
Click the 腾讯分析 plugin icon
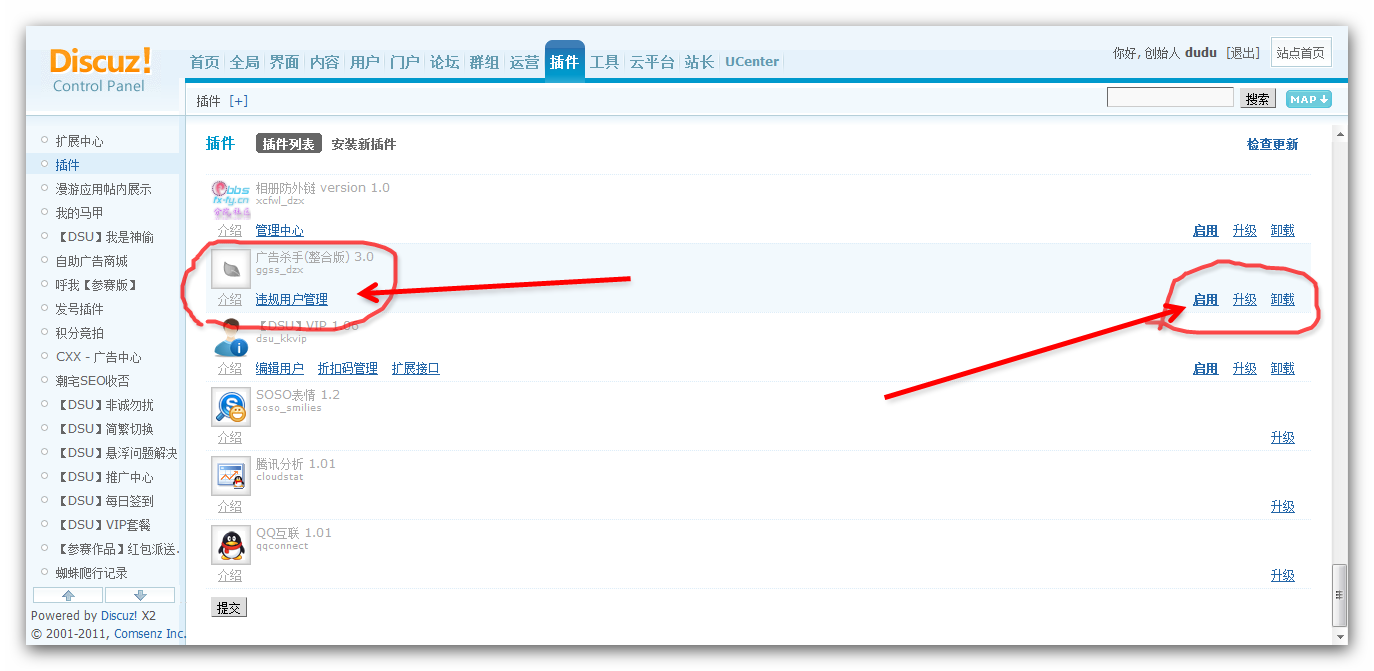[x=231, y=476]
